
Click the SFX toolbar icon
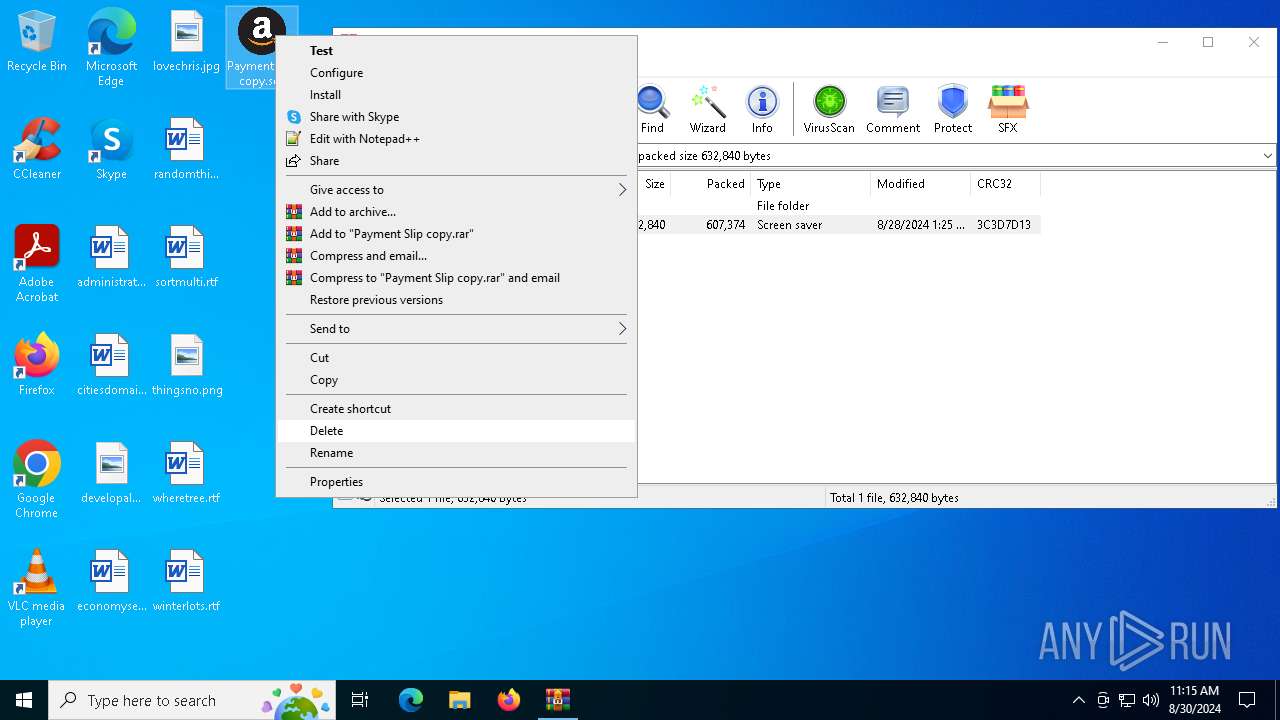pos(1007,109)
